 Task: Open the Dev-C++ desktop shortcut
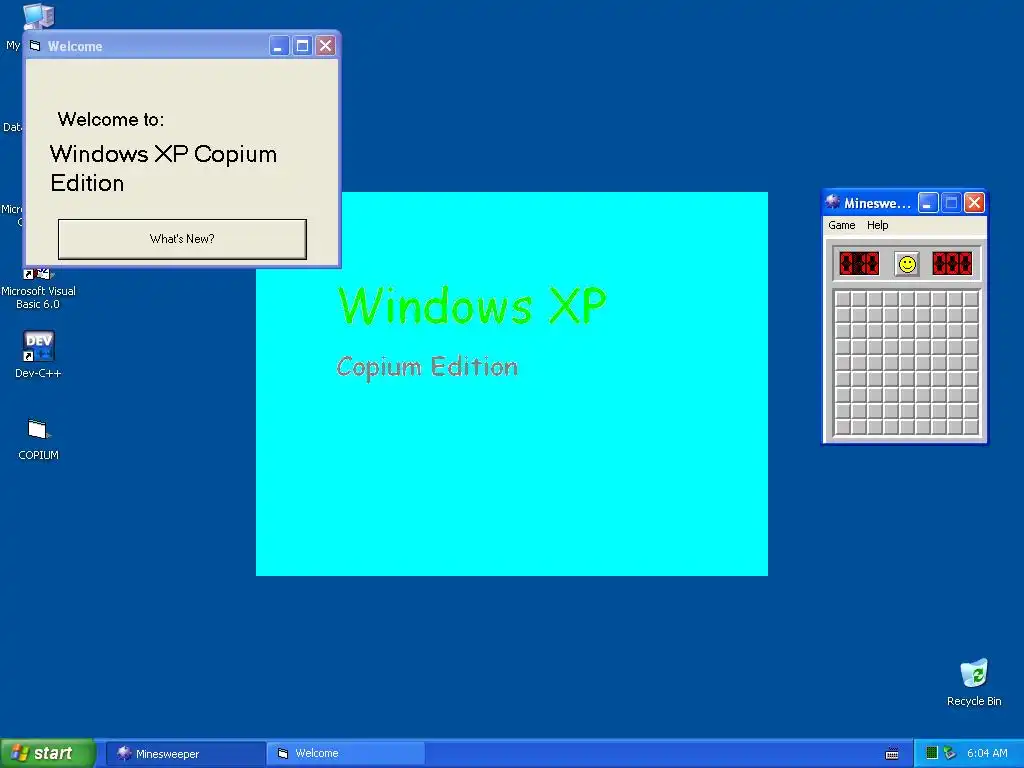coord(38,355)
